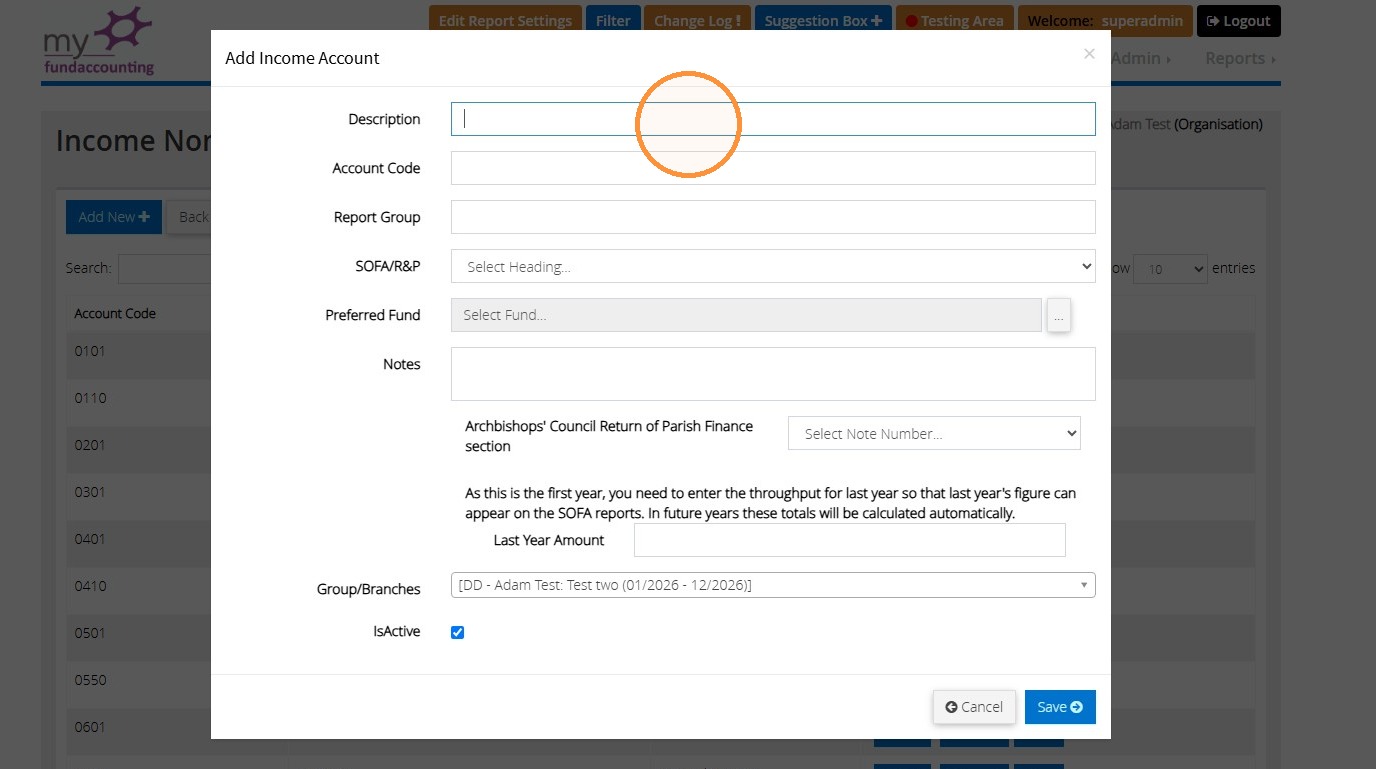
Task: Click the Preferred Fund Select Fund field
Action: pos(746,315)
